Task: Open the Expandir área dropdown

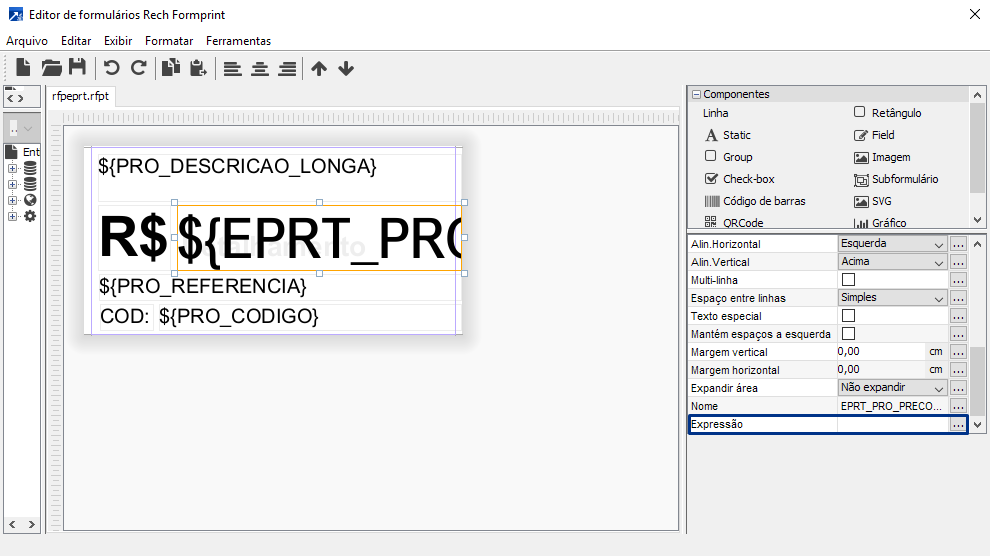Action: (x=891, y=388)
